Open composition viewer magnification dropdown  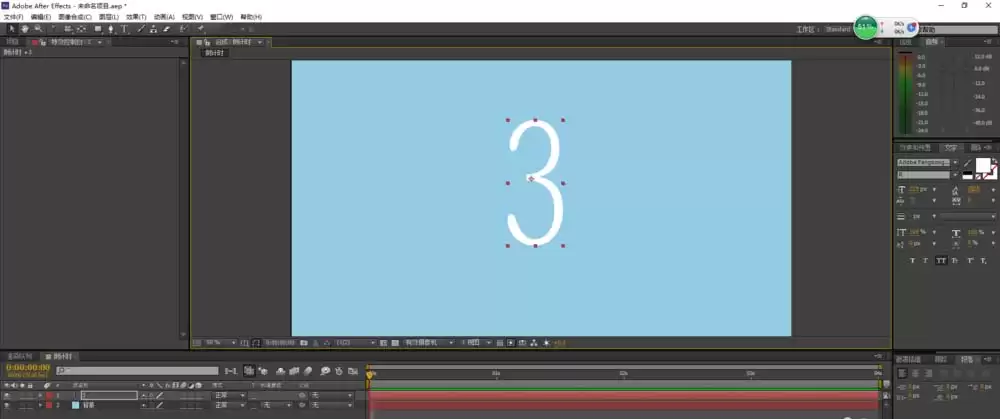220,343
